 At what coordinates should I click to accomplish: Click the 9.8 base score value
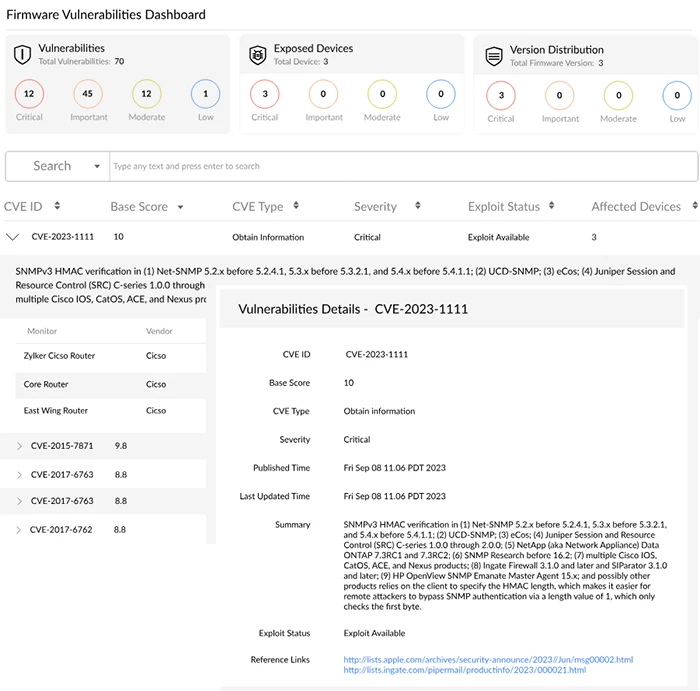pyautogui.click(x=121, y=445)
